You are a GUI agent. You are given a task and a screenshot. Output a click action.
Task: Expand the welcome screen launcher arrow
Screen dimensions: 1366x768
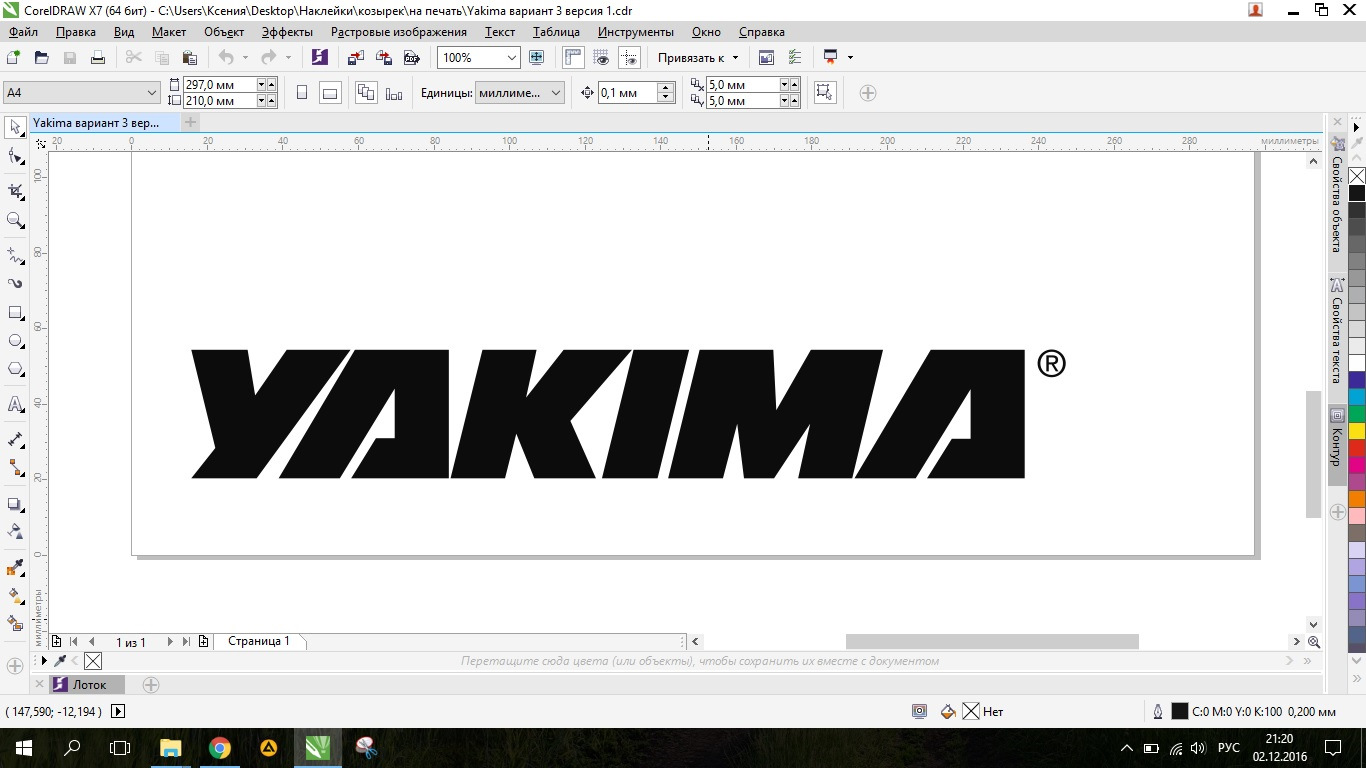tap(850, 58)
